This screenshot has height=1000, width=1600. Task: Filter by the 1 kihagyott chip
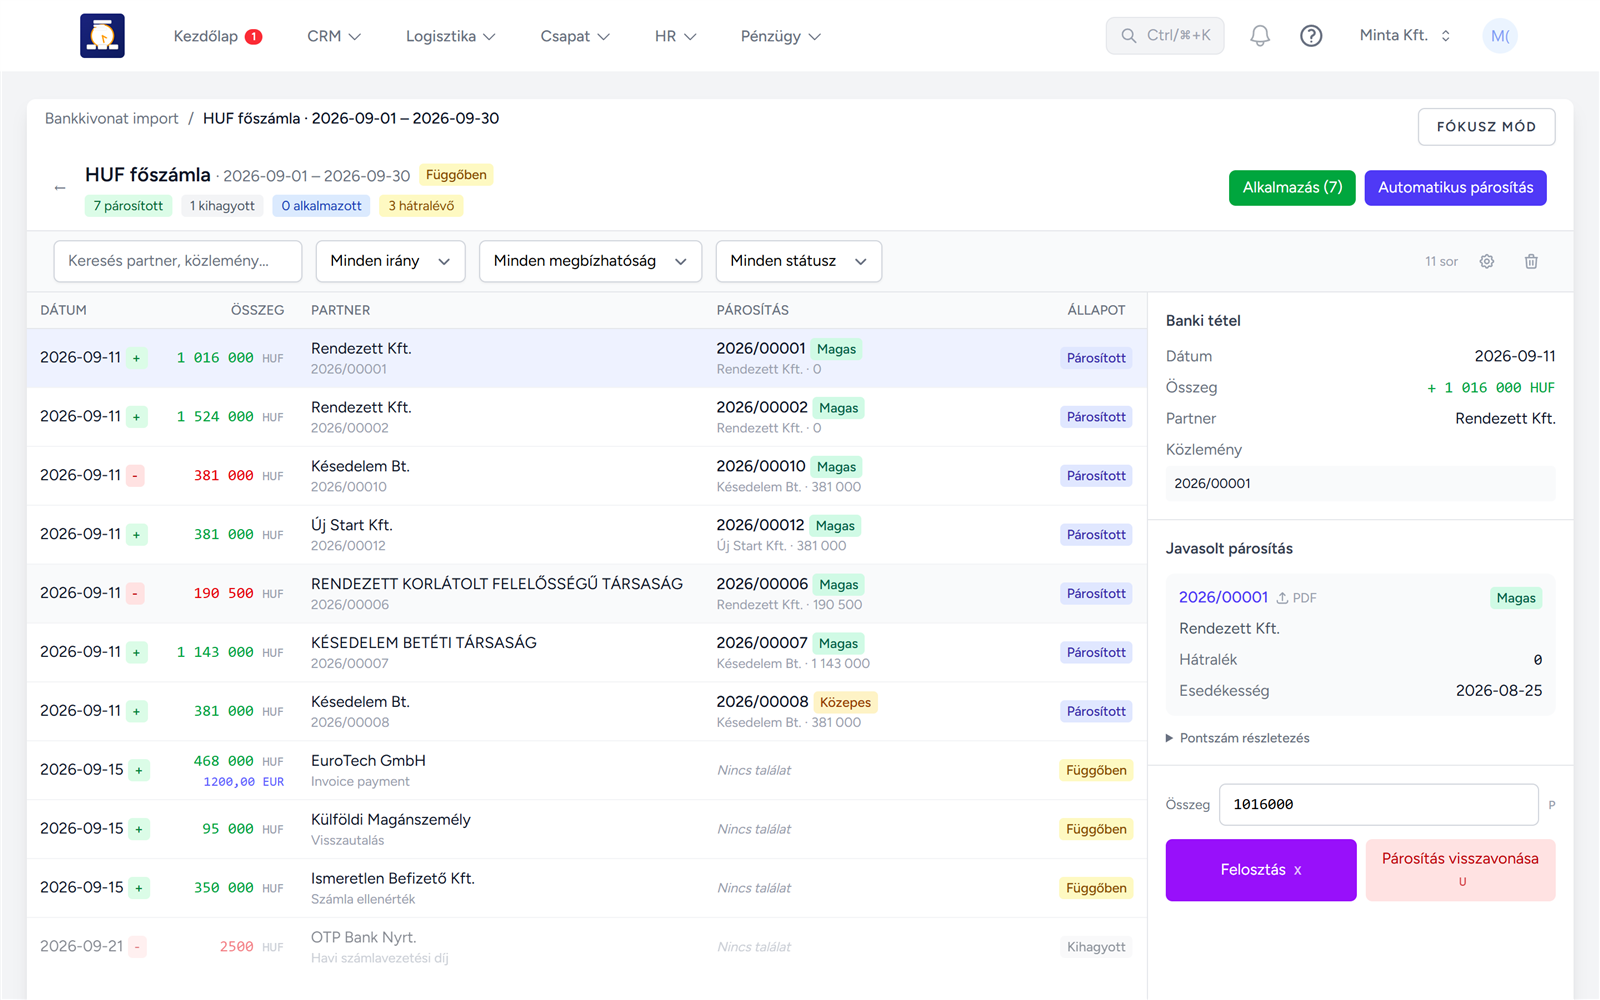(x=222, y=206)
